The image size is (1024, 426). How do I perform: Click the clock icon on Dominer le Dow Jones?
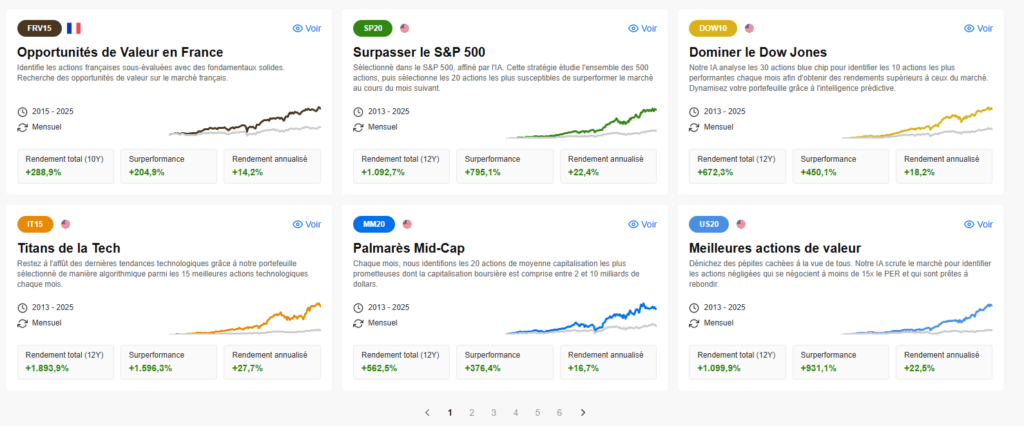(x=695, y=111)
